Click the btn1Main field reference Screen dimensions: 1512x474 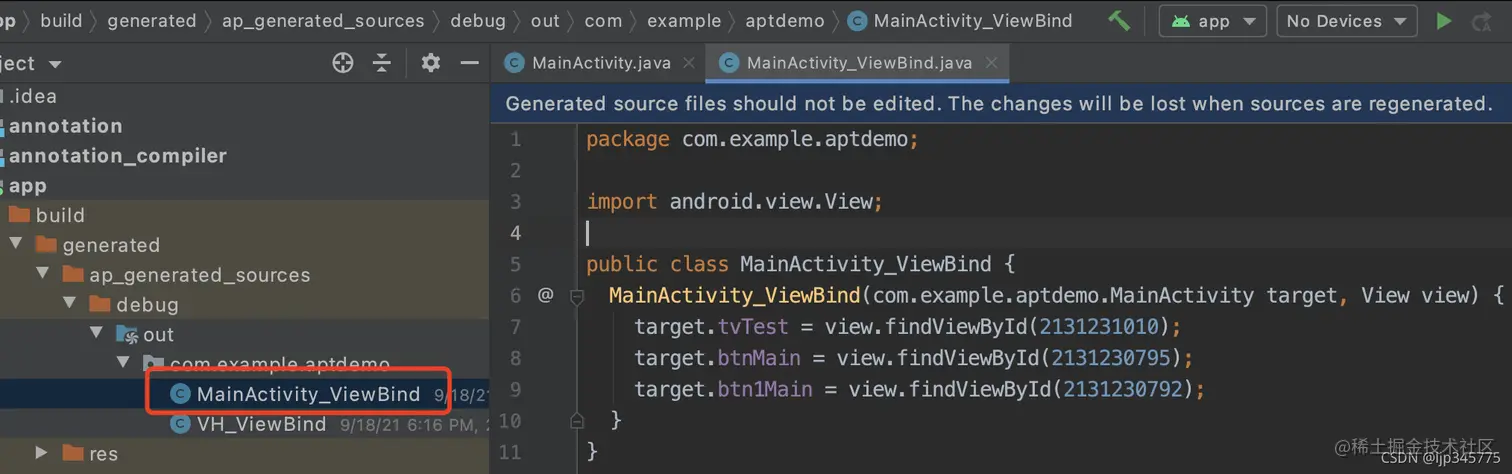point(765,389)
